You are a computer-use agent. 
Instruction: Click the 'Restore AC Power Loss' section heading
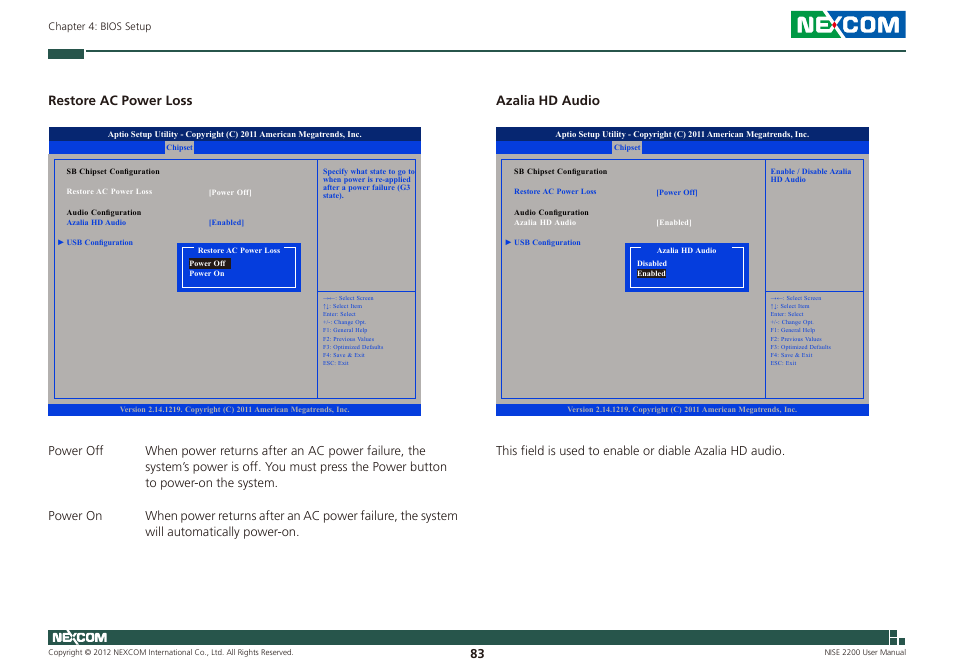click(120, 101)
